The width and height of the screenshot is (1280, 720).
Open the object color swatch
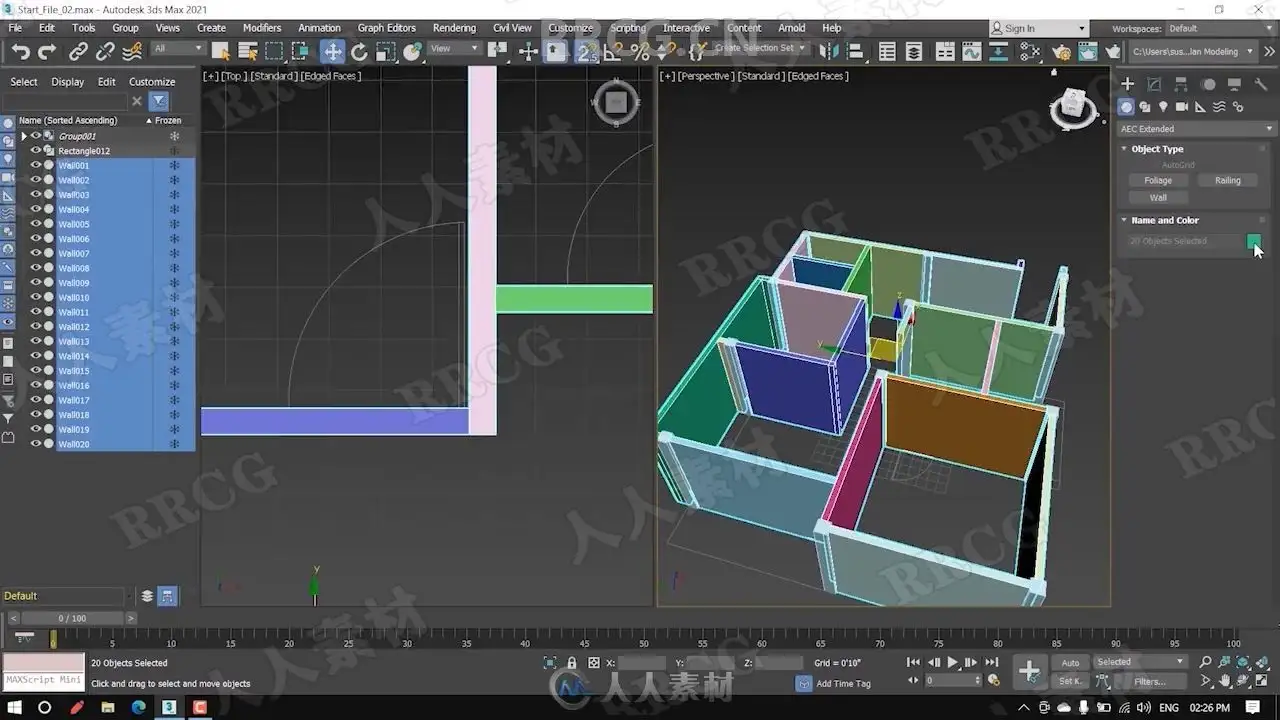click(1254, 241)
